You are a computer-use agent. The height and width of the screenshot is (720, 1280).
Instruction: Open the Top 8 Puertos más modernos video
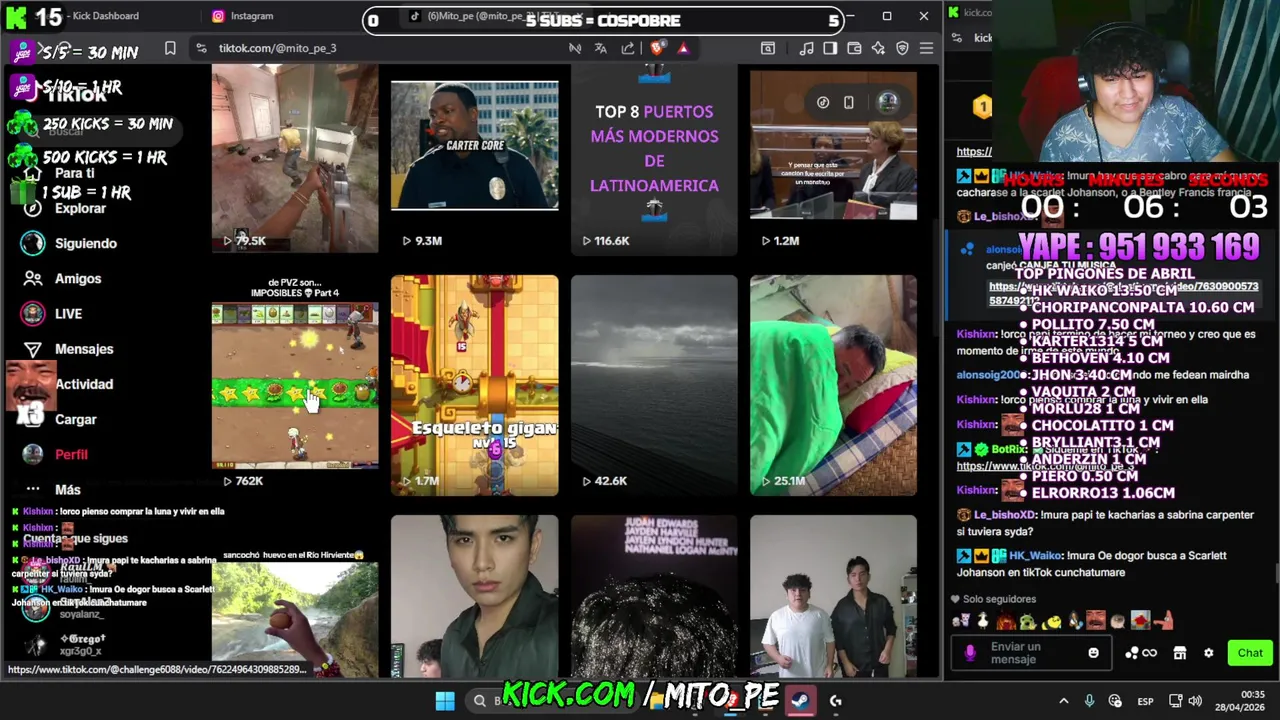[x=654, y=160]
